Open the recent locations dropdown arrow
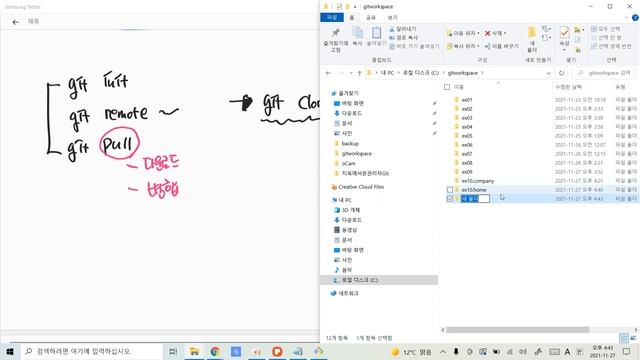 350,73
